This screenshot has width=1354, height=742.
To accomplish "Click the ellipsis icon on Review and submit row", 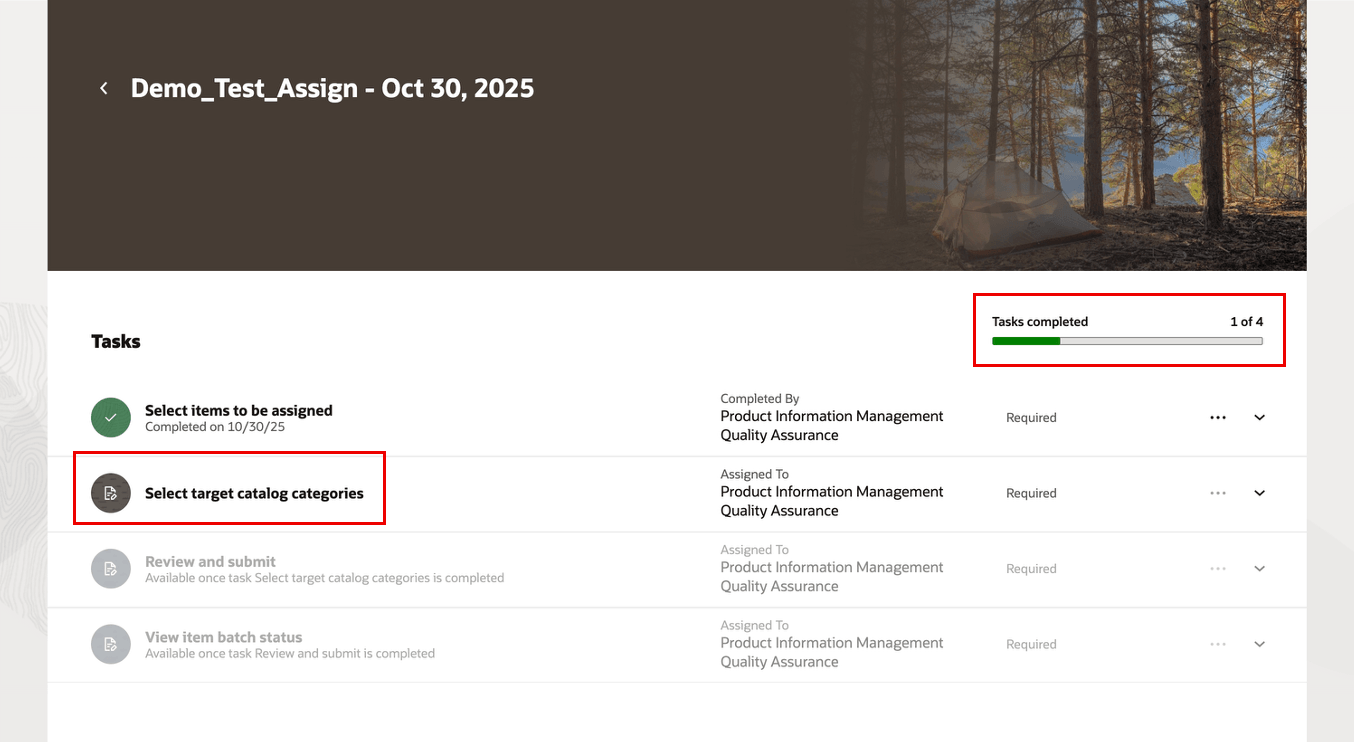I will 1218,568.
